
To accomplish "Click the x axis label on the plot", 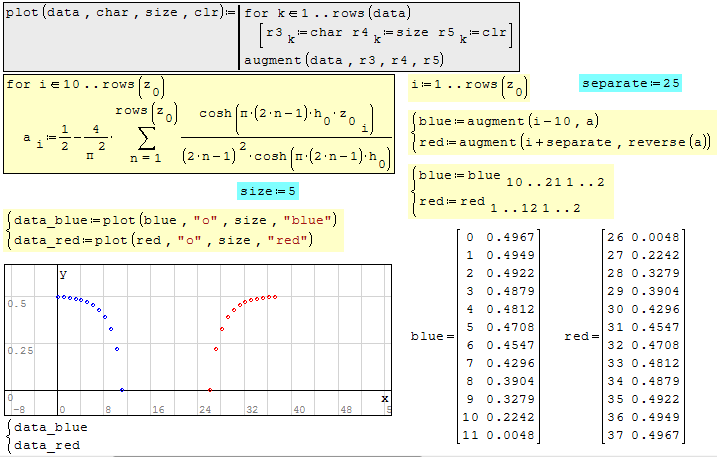I will click(383, 399).
